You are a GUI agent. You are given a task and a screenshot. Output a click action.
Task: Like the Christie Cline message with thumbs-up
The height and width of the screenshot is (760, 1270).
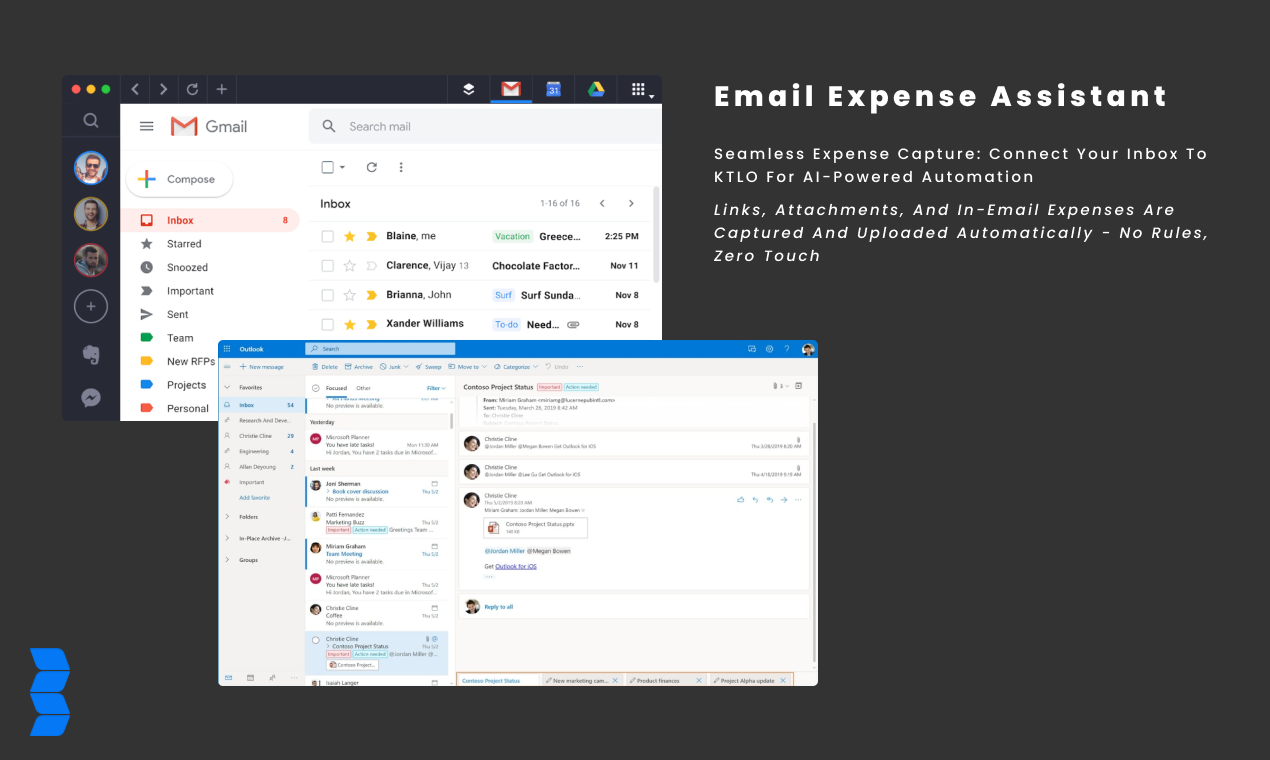point(740,500)
